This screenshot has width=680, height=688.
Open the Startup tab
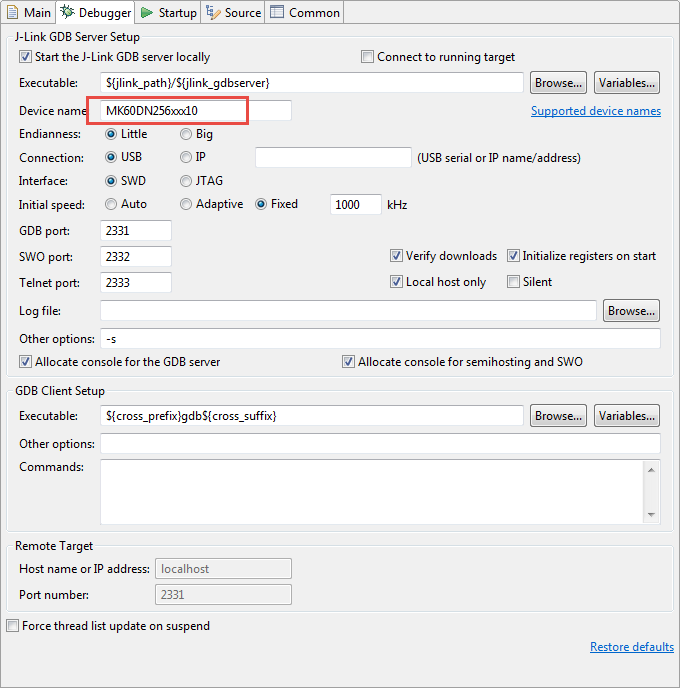(x=168, y=13)
